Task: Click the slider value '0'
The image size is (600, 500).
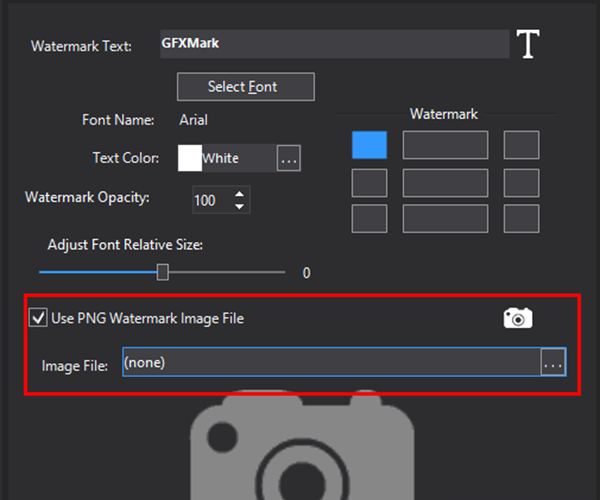Action: click(x=307, y=273)
